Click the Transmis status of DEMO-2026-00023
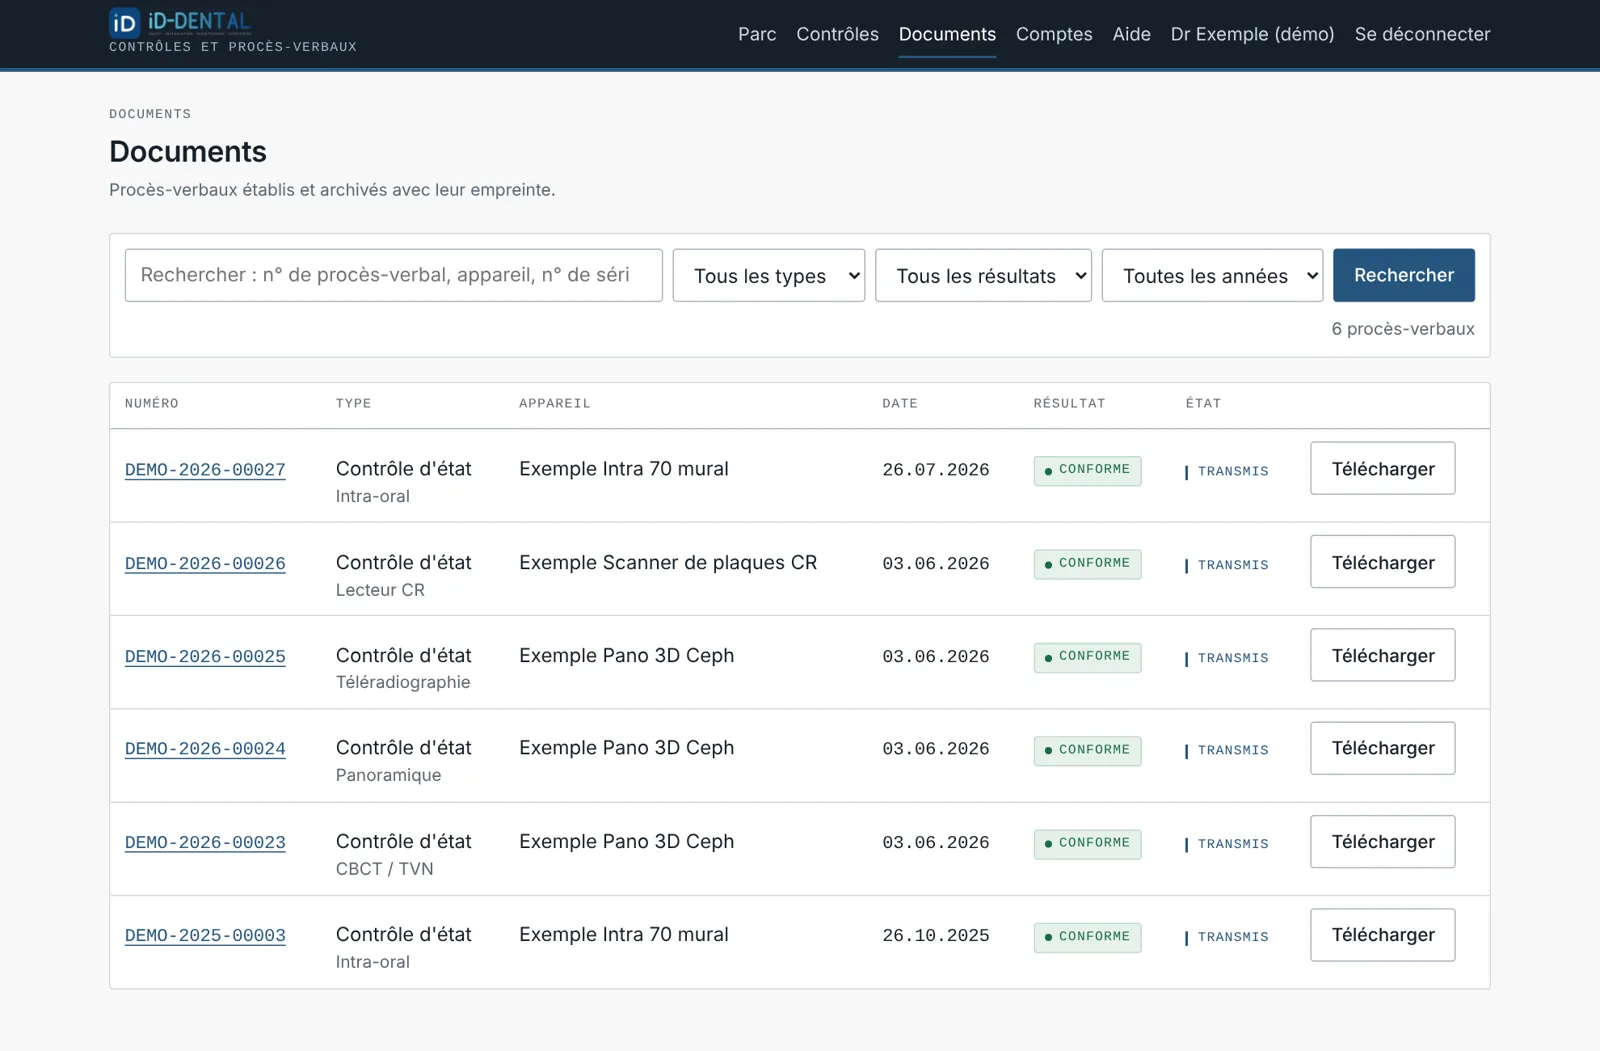This screenshot has width=1600, height=1051. (1227, 844)
